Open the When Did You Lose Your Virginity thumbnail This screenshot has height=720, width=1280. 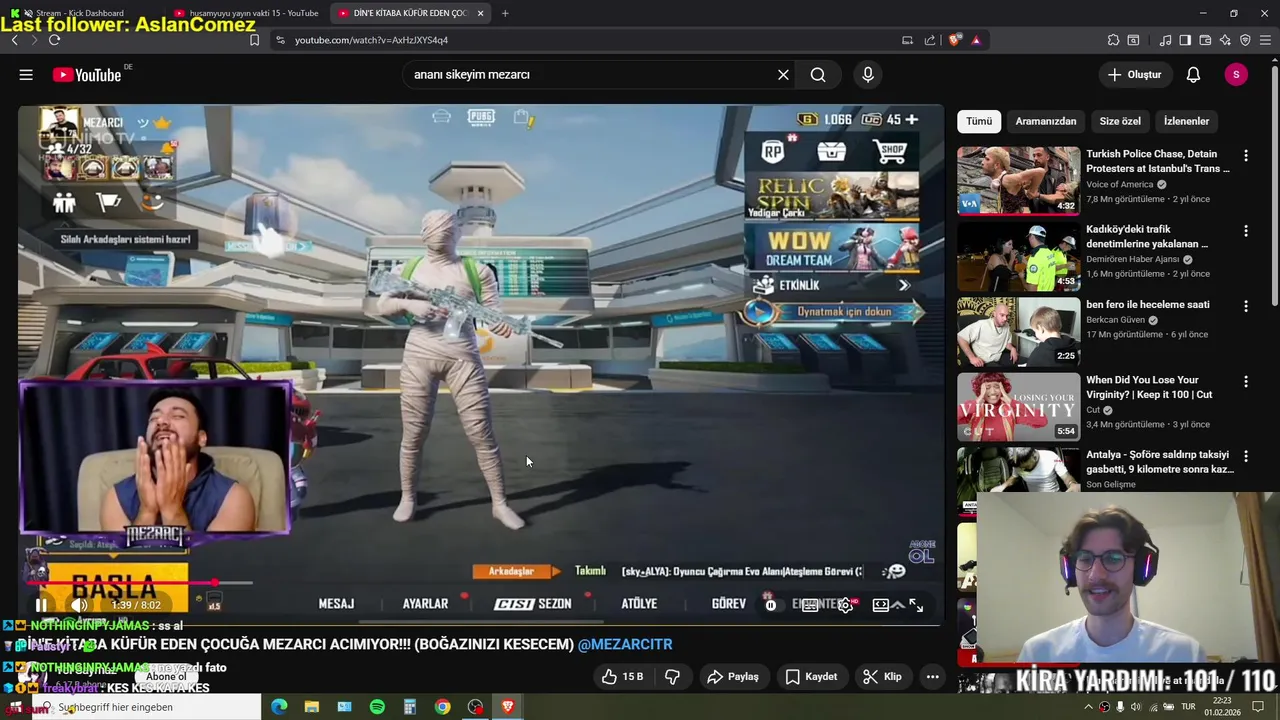tap(1018, 407)
